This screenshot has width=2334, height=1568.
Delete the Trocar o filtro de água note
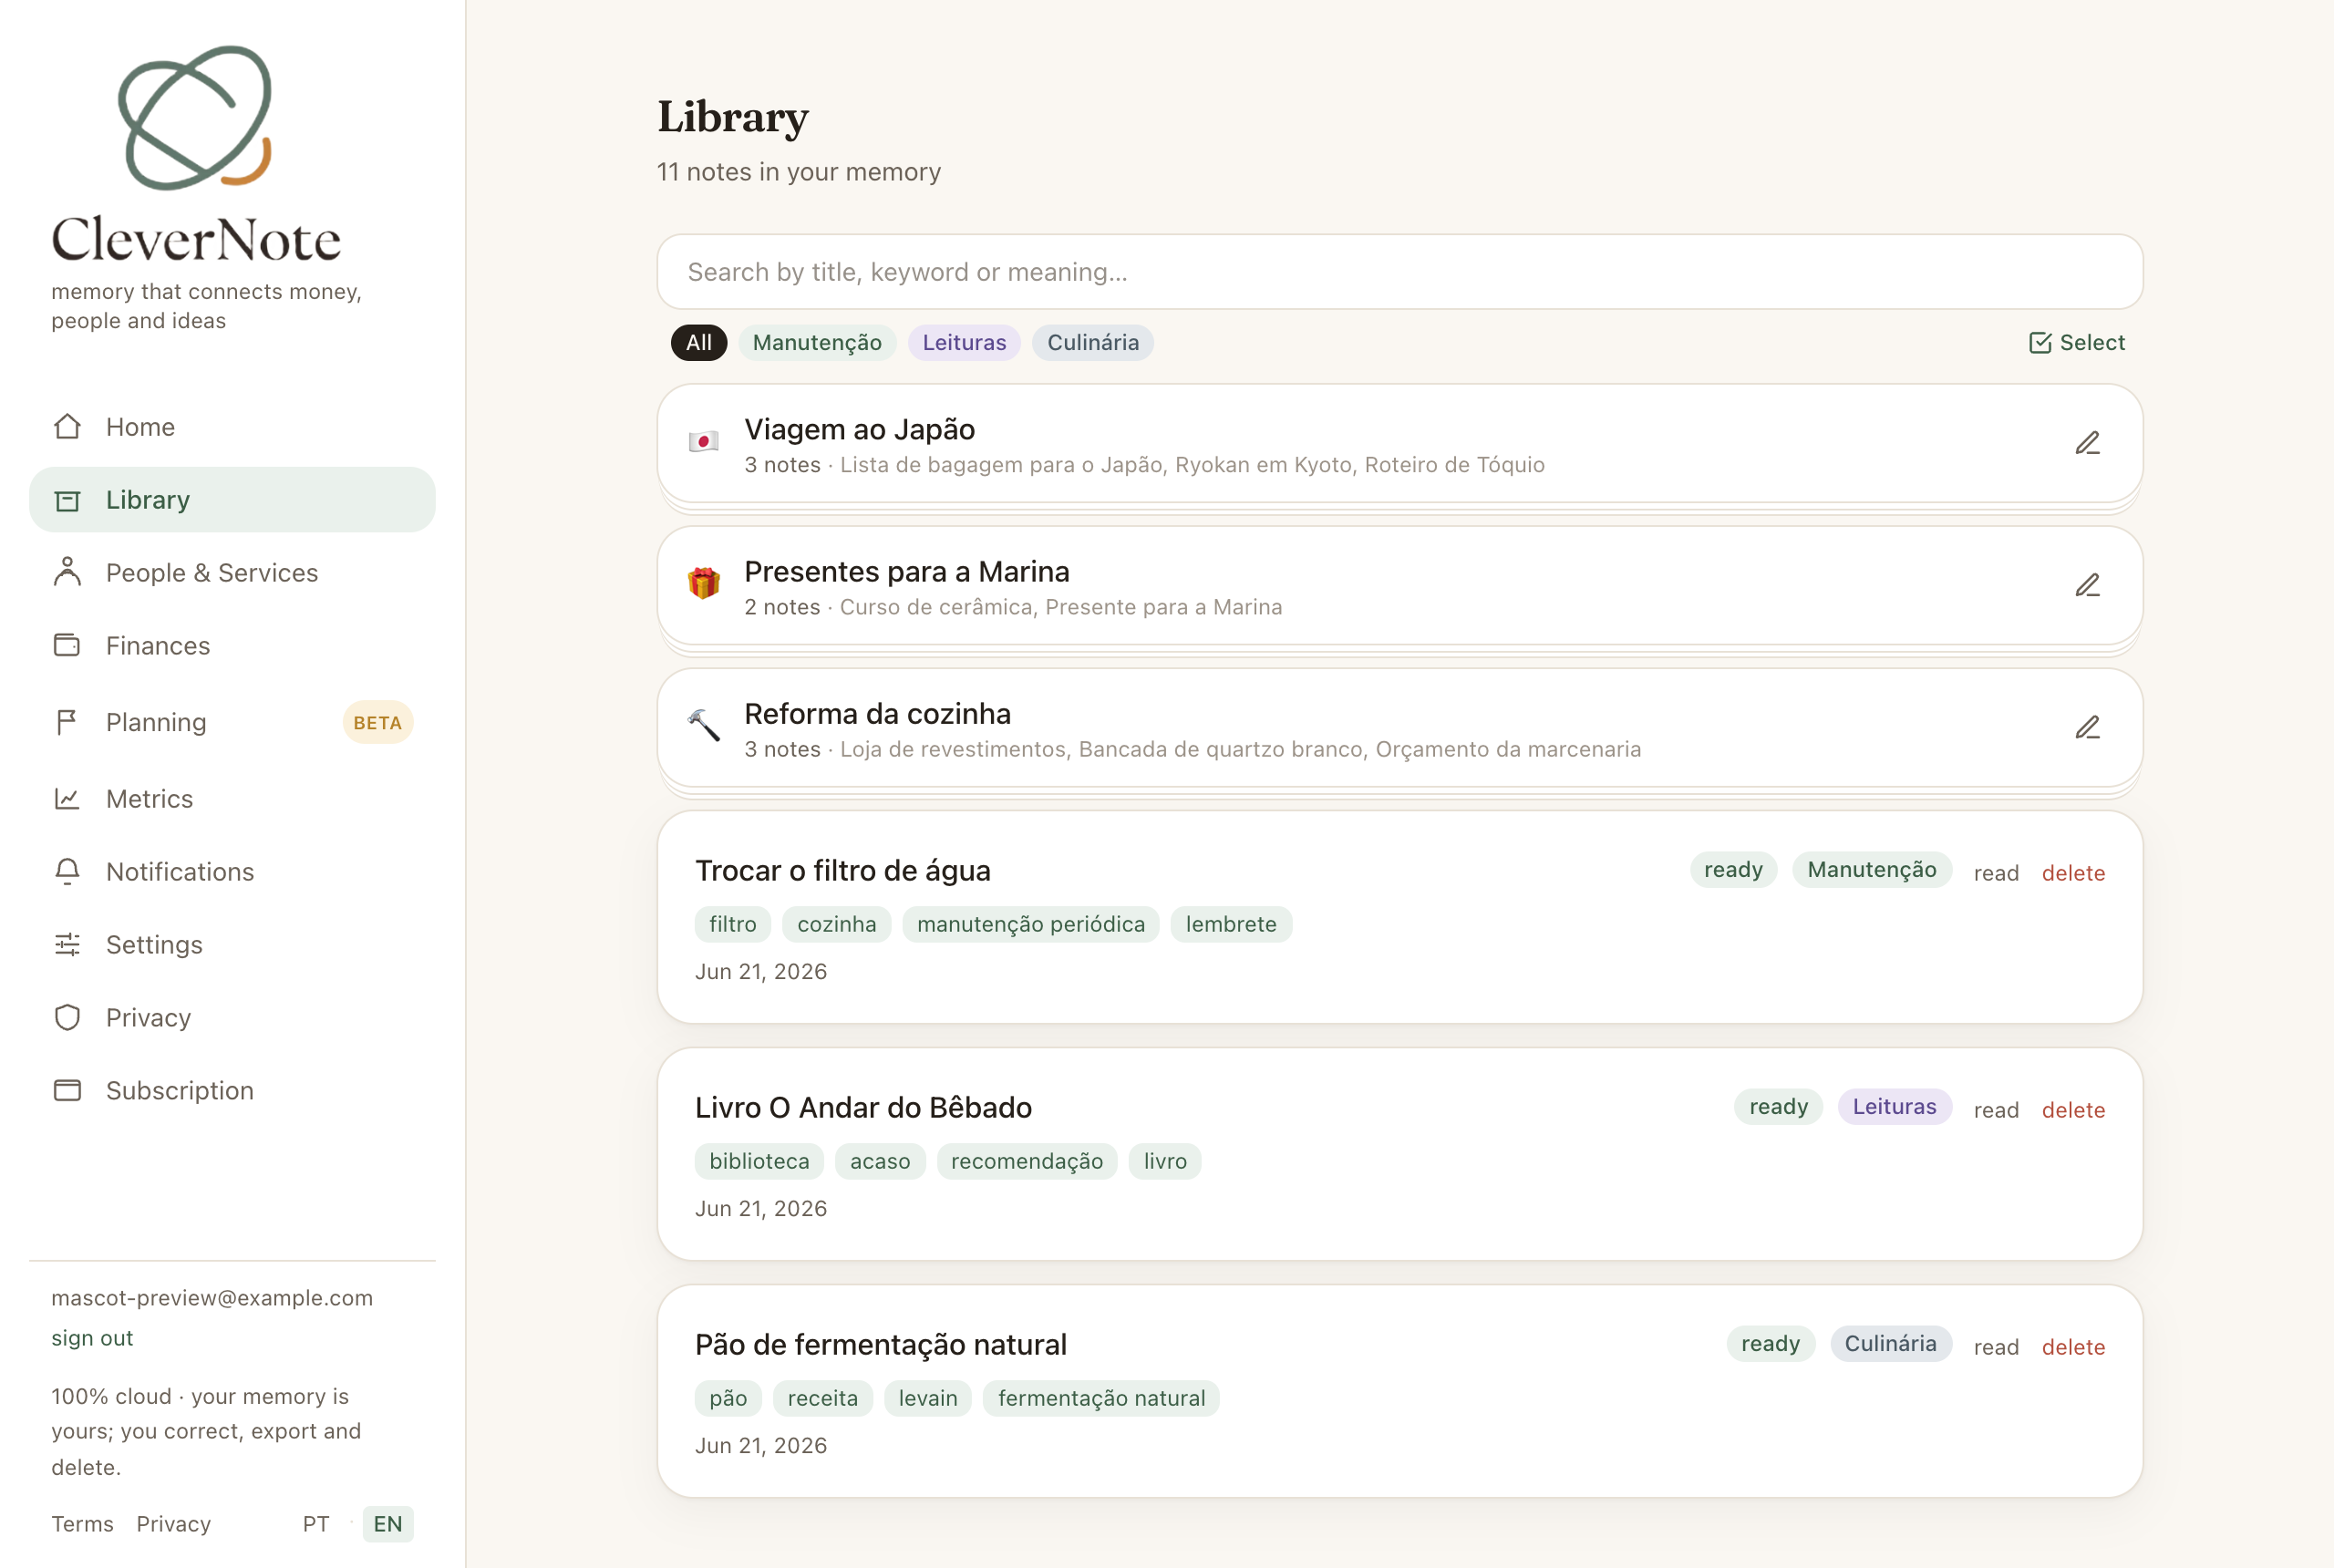click(x=2073, y=873)
